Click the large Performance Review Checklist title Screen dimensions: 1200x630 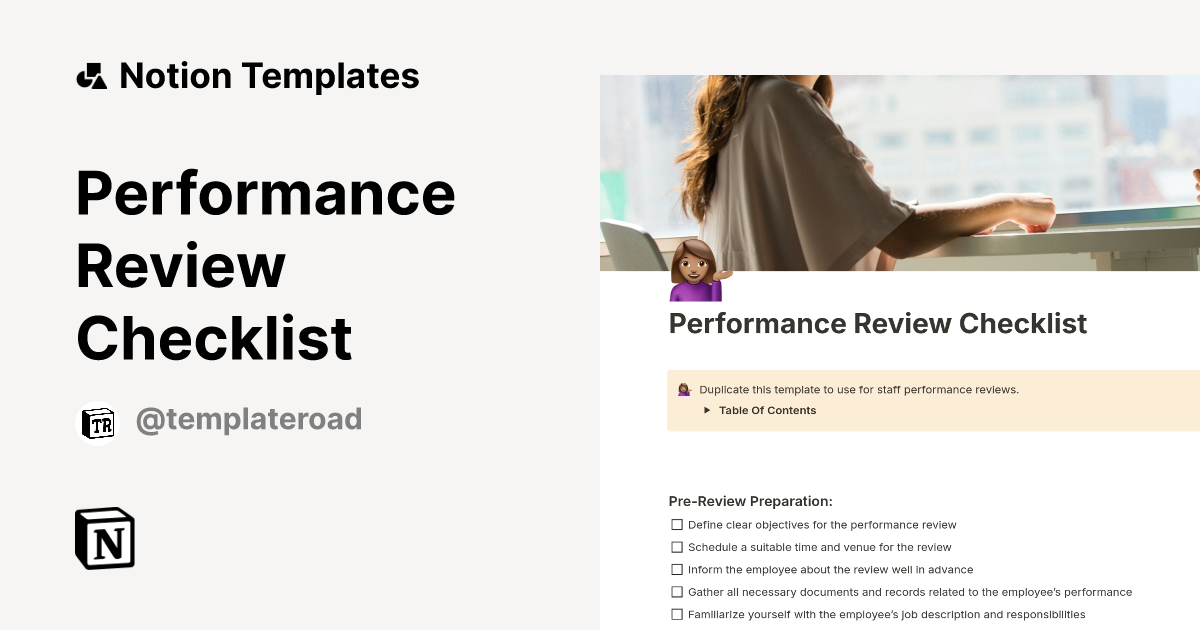coord(265,265)
